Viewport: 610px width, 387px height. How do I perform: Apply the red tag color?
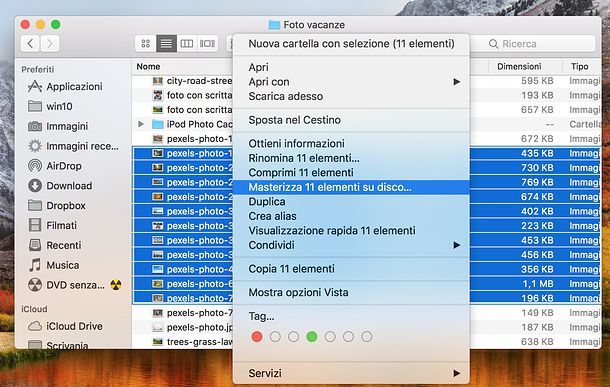pos(257,336)
